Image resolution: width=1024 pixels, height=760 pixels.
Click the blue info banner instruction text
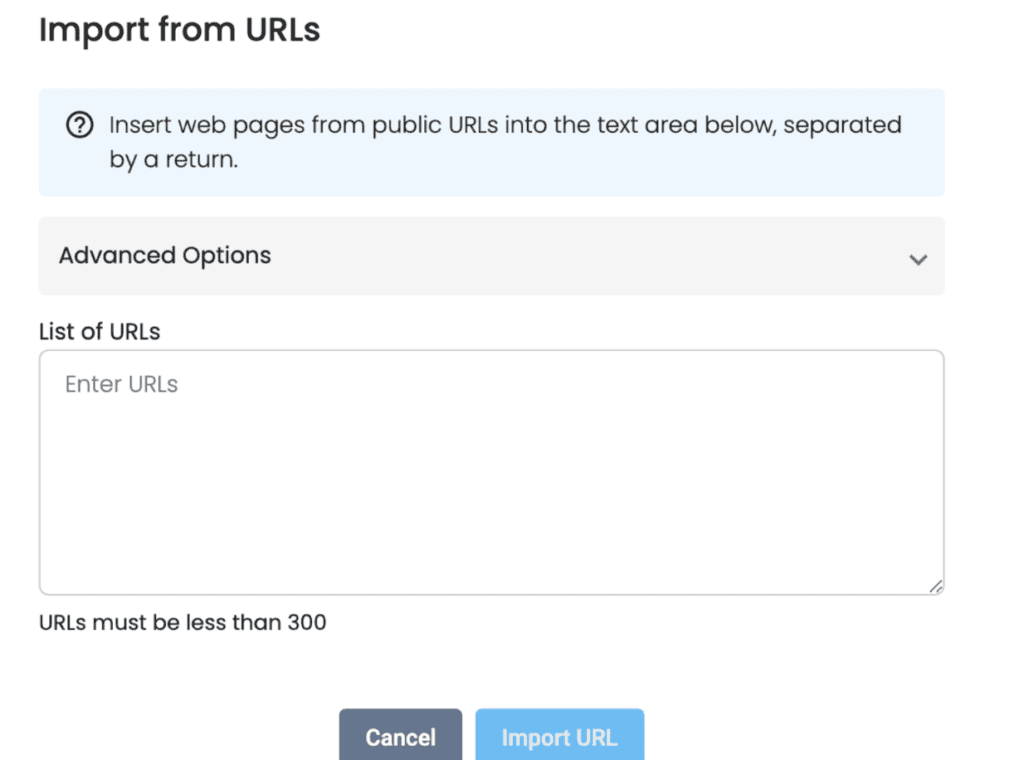(505, 126)
